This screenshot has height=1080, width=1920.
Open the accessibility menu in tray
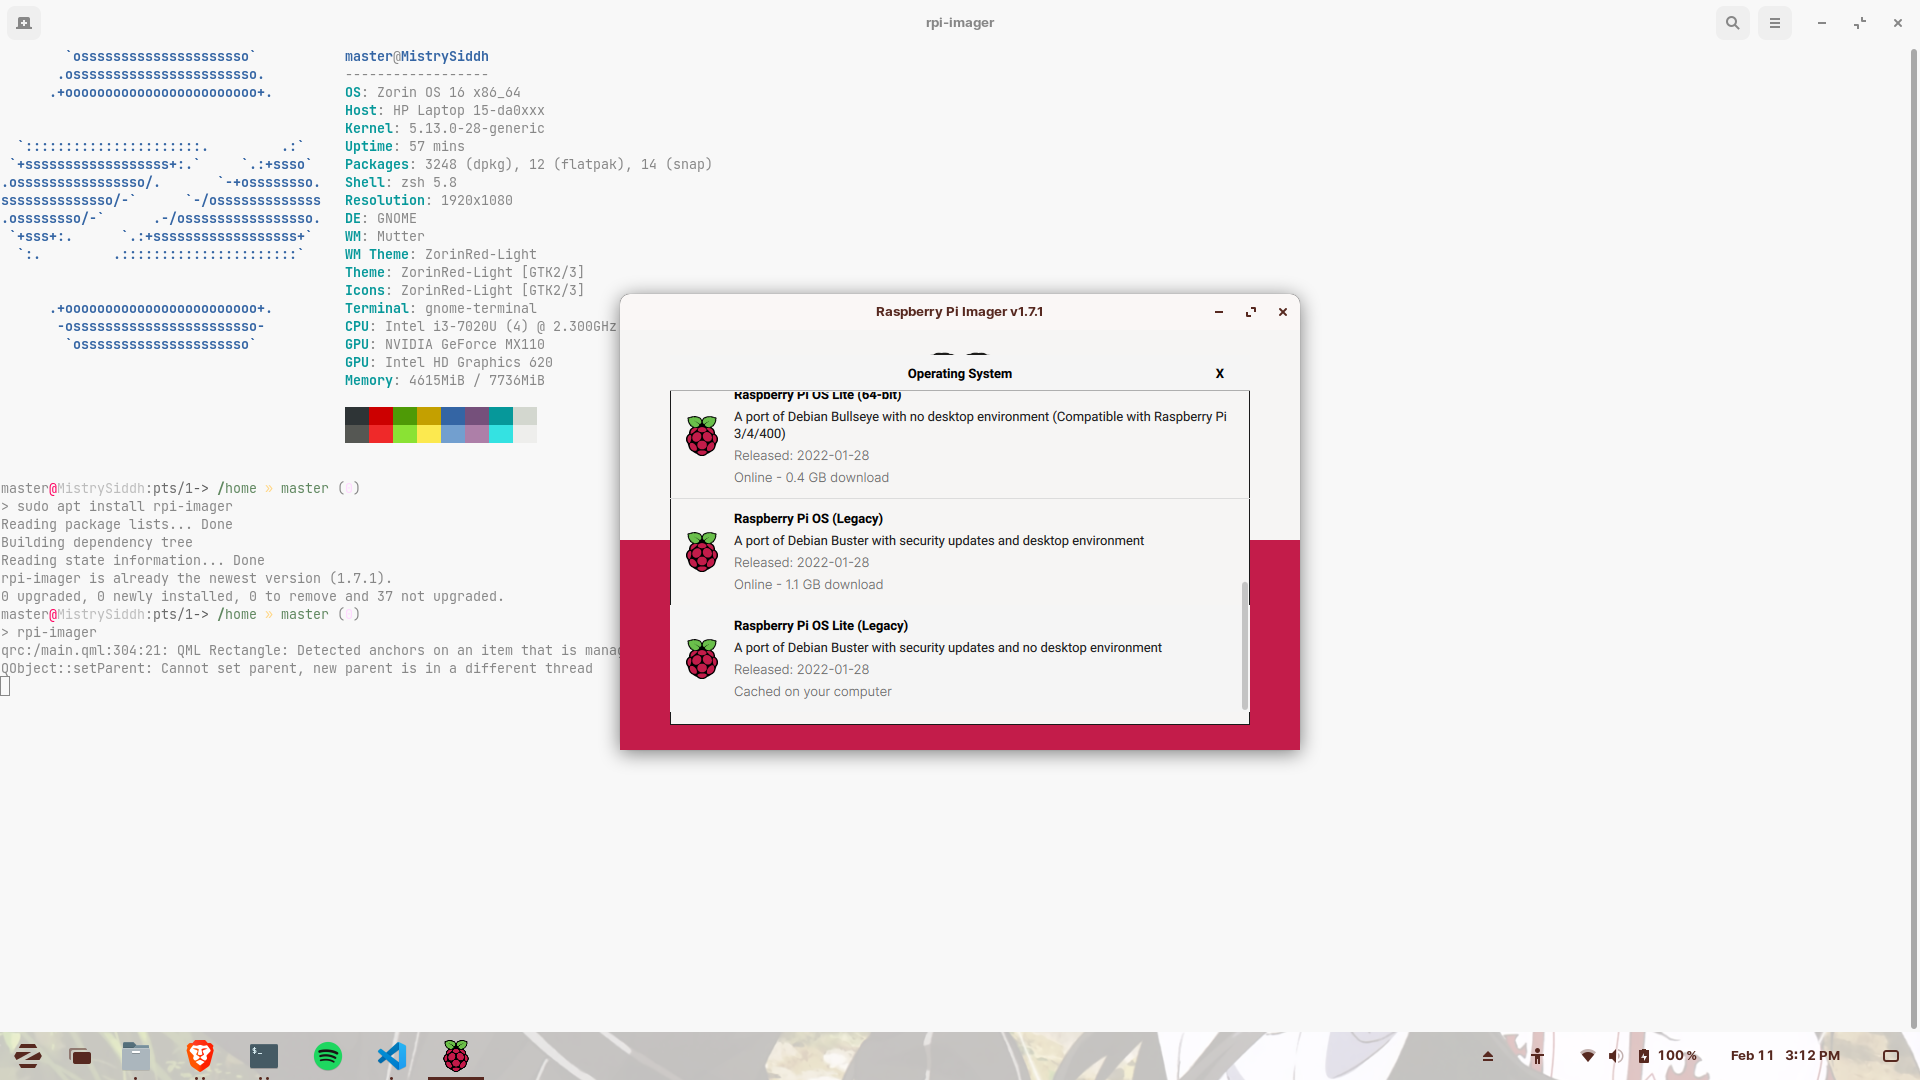[1537, 1056]
